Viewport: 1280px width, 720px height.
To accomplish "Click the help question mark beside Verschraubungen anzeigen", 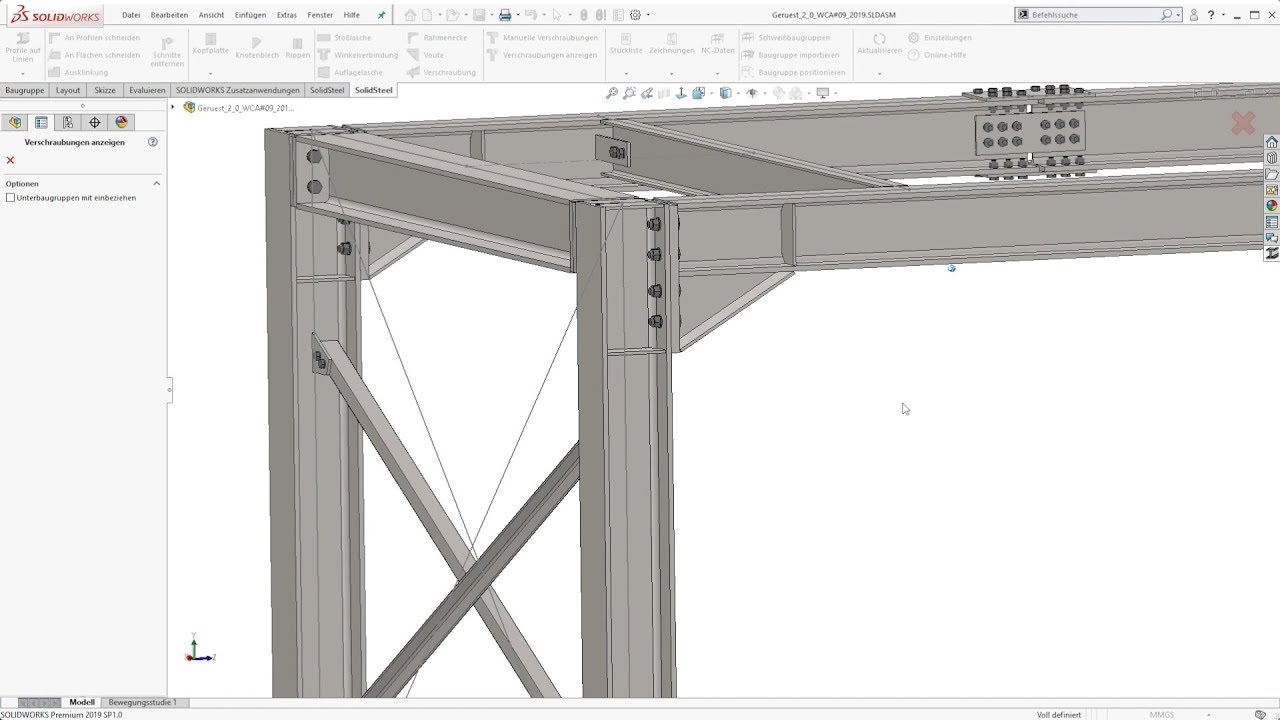I will point(153,142).
